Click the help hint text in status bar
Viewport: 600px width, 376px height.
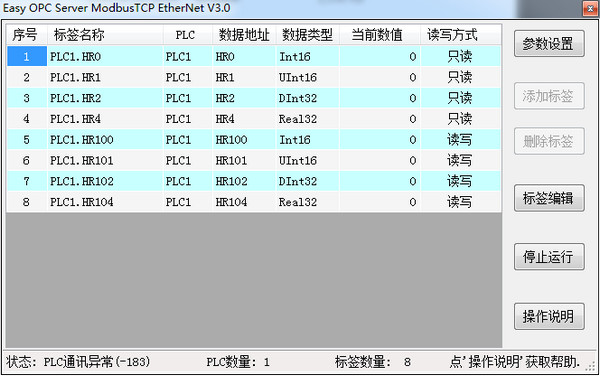[x=515, y=361]
